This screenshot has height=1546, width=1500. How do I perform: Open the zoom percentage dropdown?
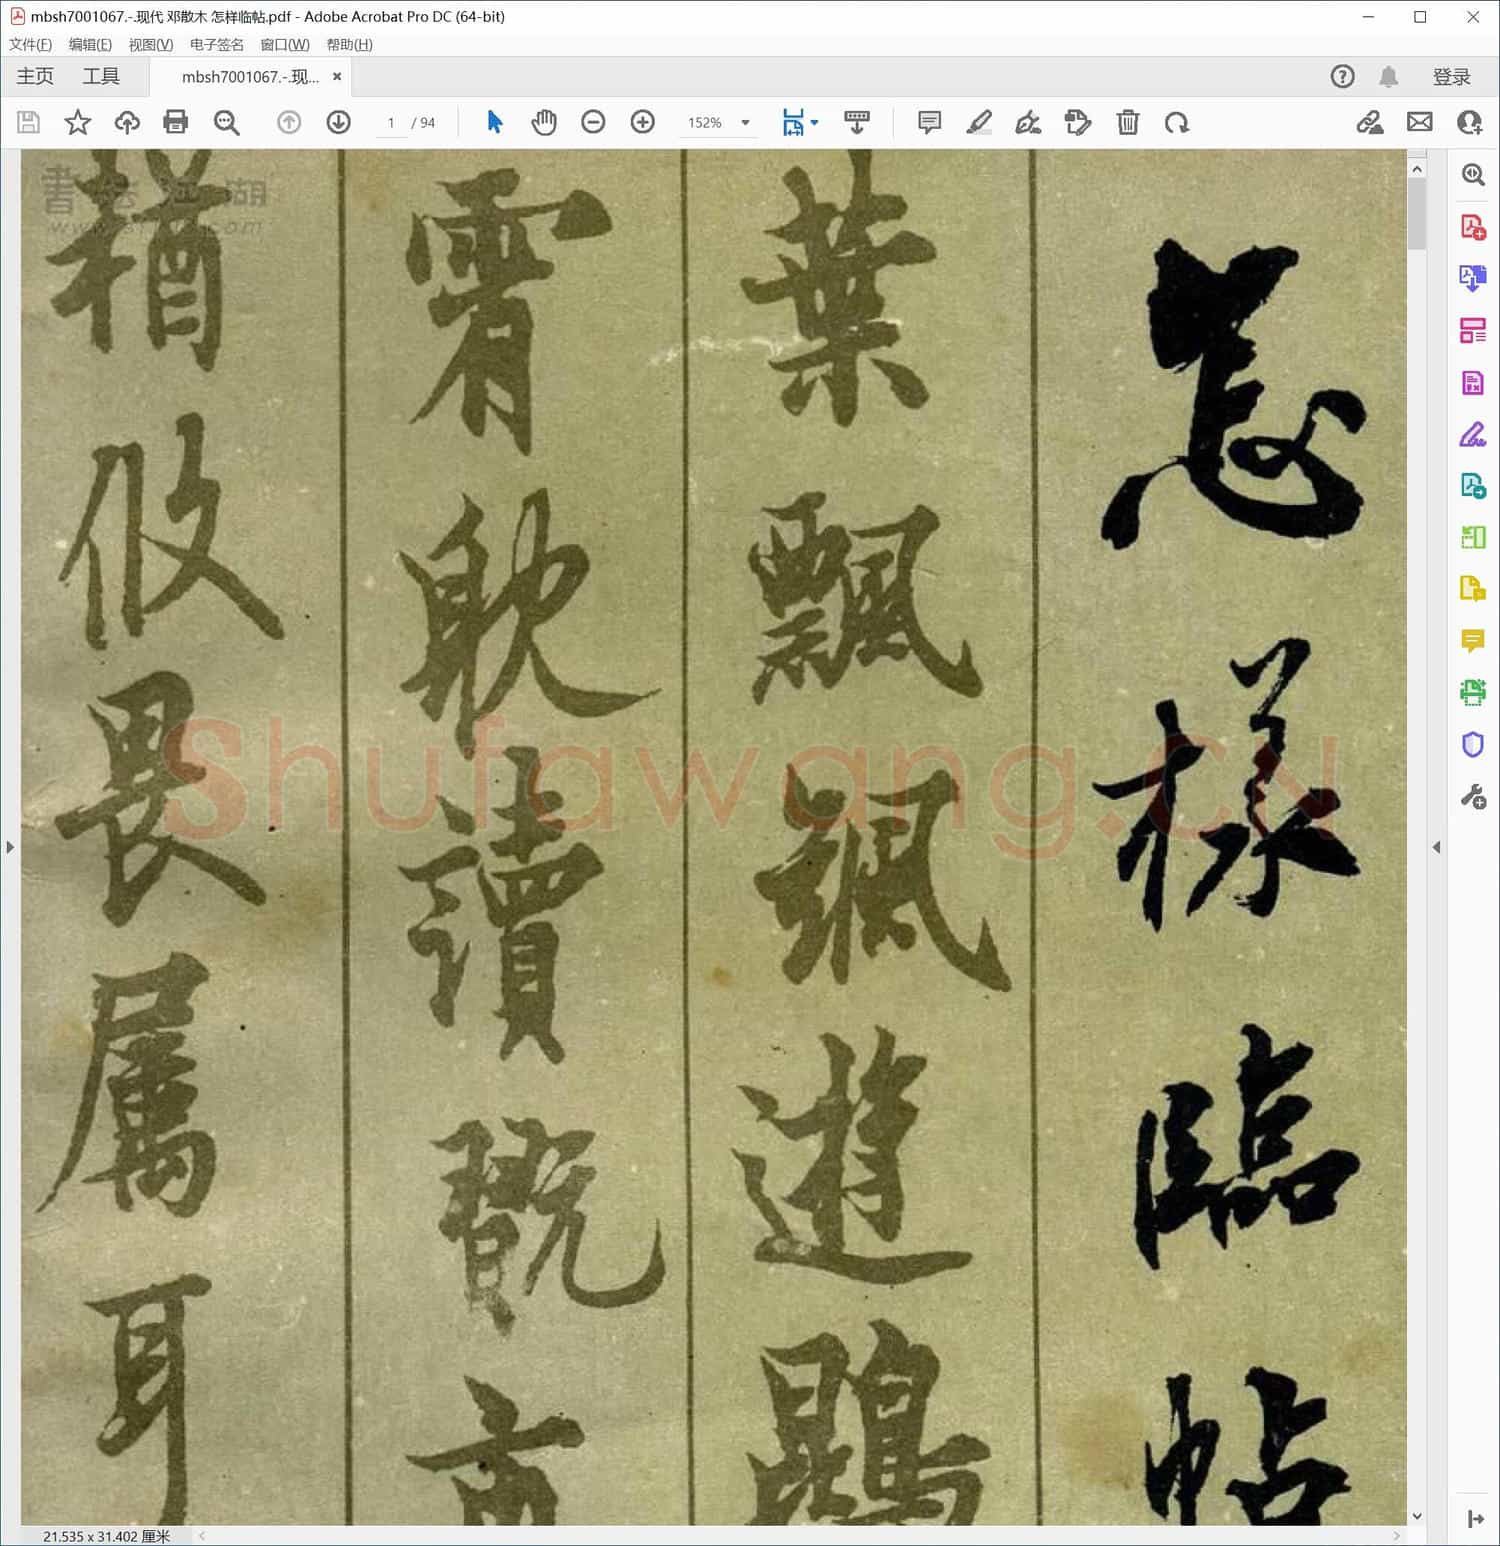click(x=744, y=122)
